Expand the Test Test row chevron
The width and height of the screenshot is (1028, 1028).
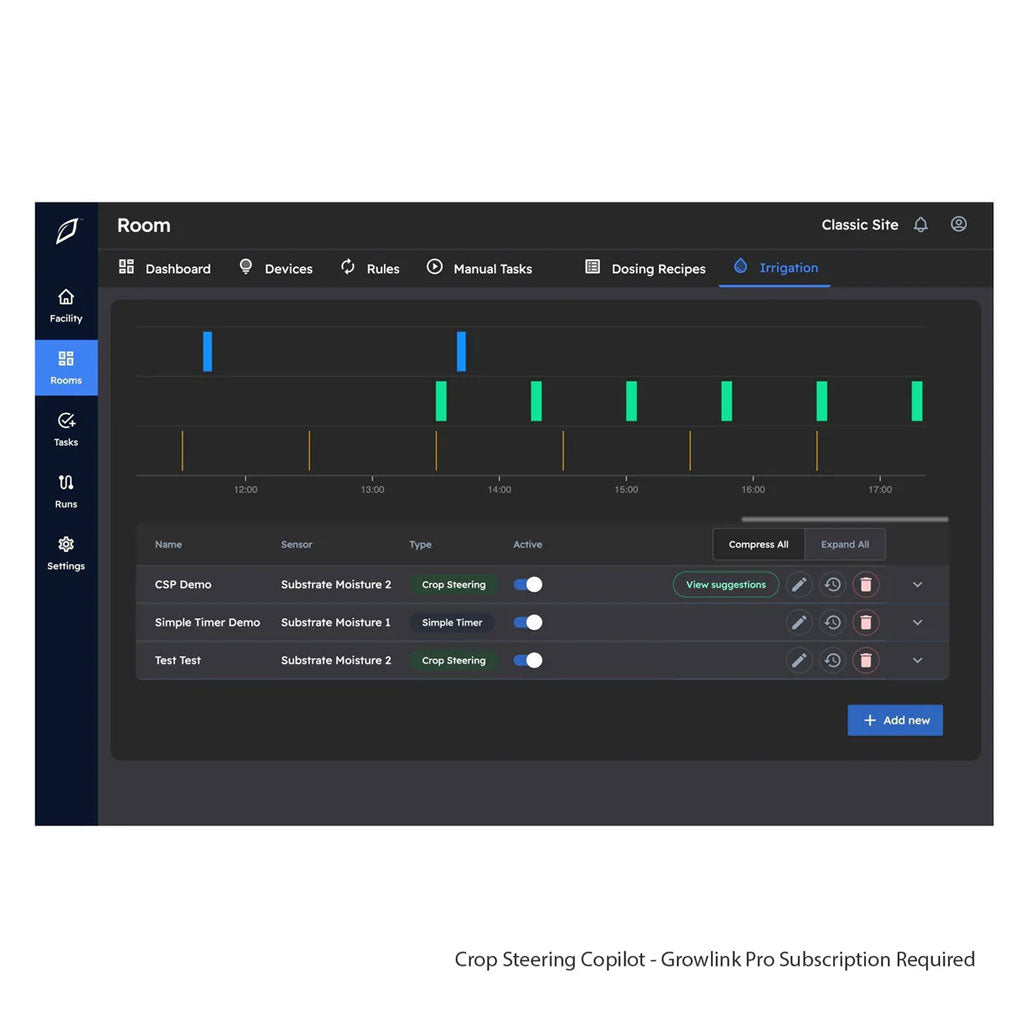tap(917, 661)
